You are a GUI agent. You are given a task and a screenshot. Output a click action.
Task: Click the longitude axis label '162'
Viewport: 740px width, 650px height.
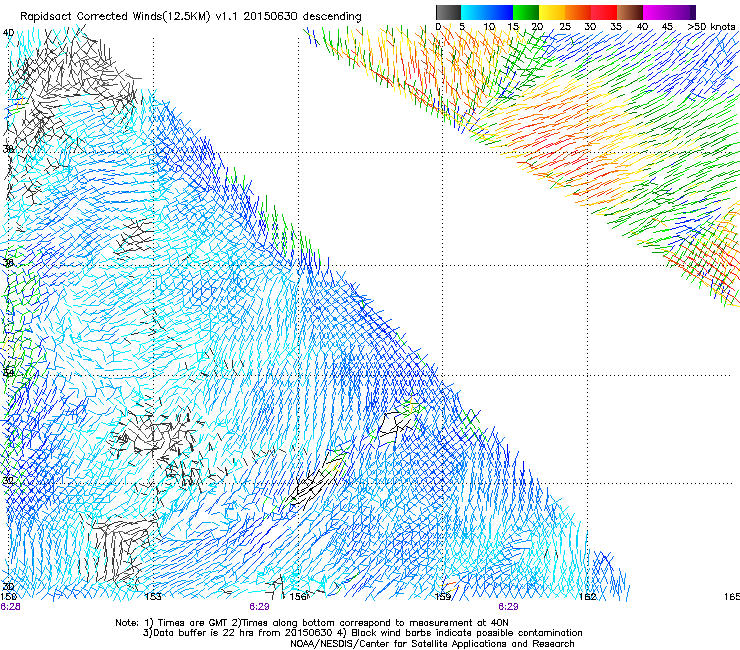tap(588, 597)
